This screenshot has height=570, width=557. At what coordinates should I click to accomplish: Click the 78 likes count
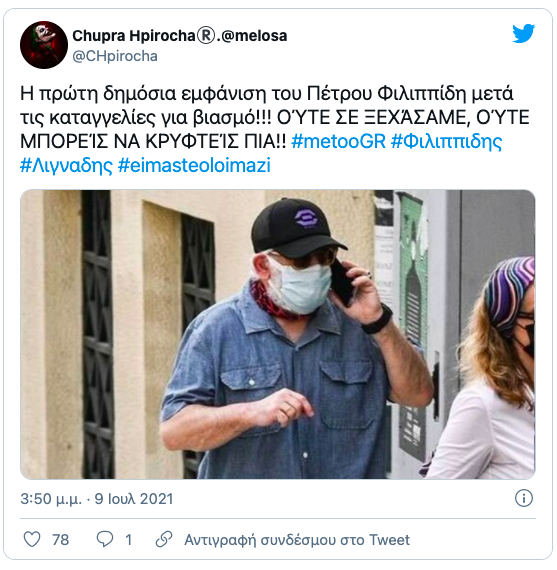tap(60, 540)
